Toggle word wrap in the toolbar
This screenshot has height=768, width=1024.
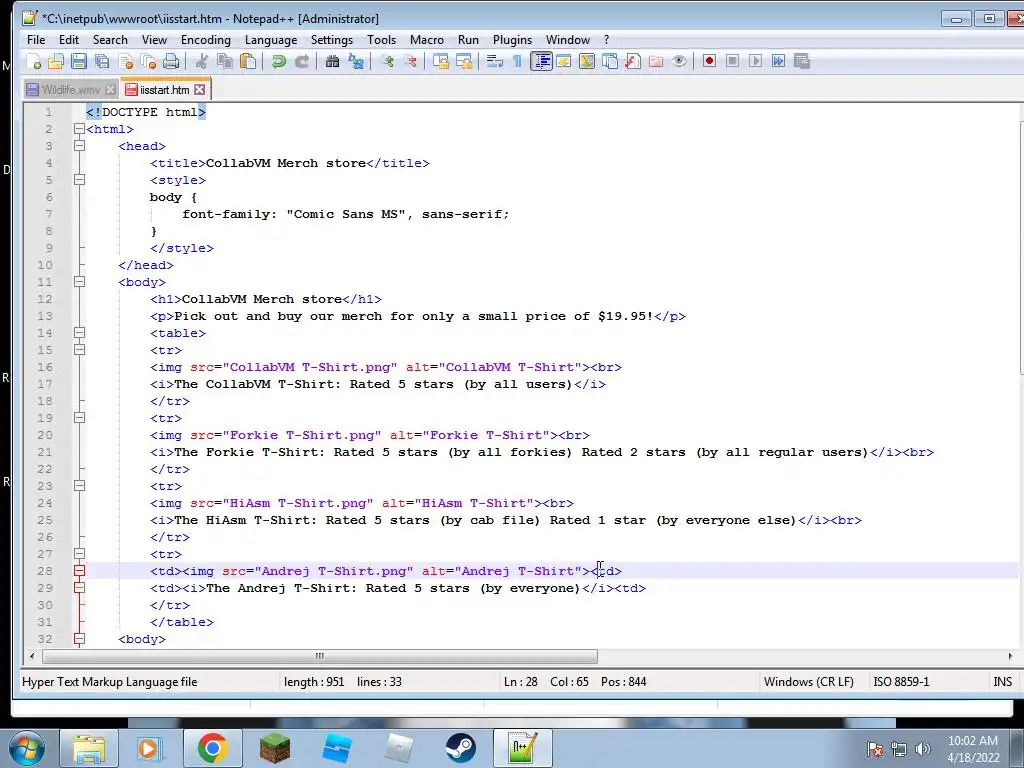(x=494, y=61)
